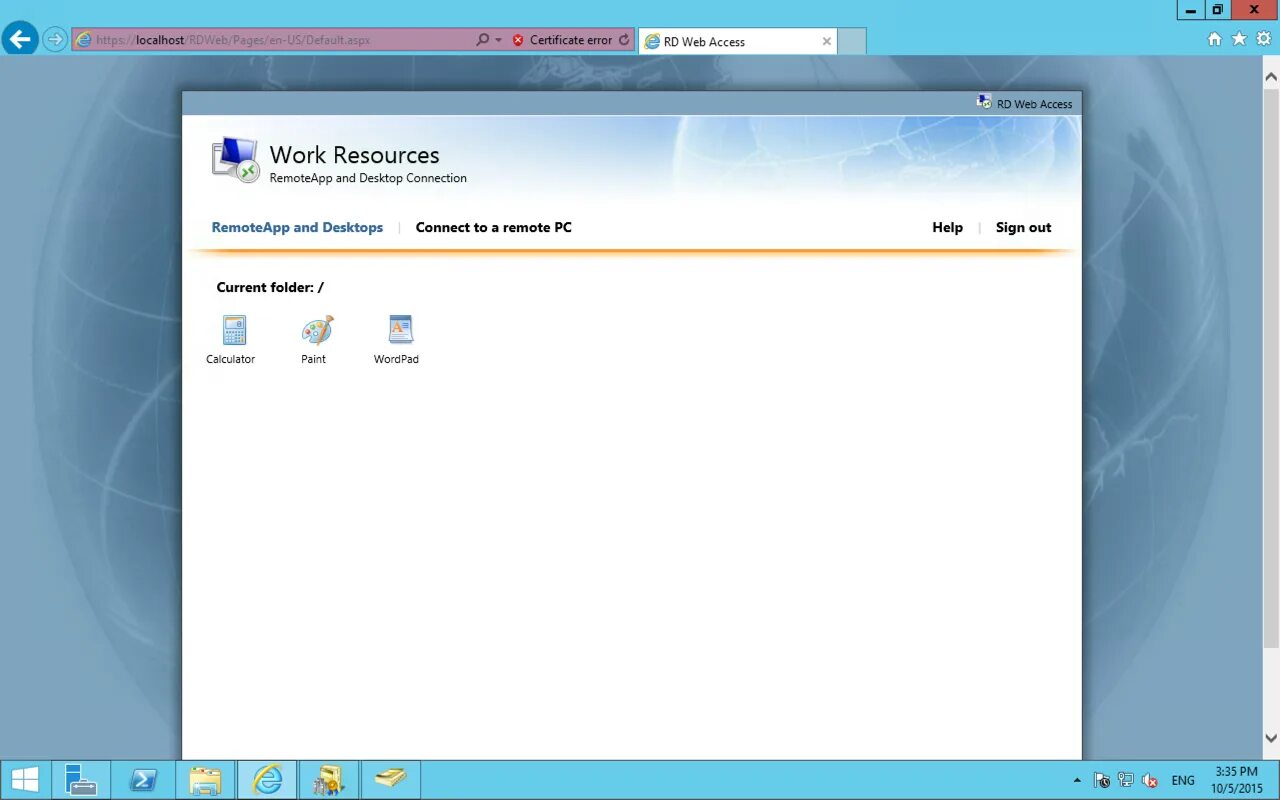
Task: Switch to RemoteApp and Desktops tab
Action: tap(297, 227)
